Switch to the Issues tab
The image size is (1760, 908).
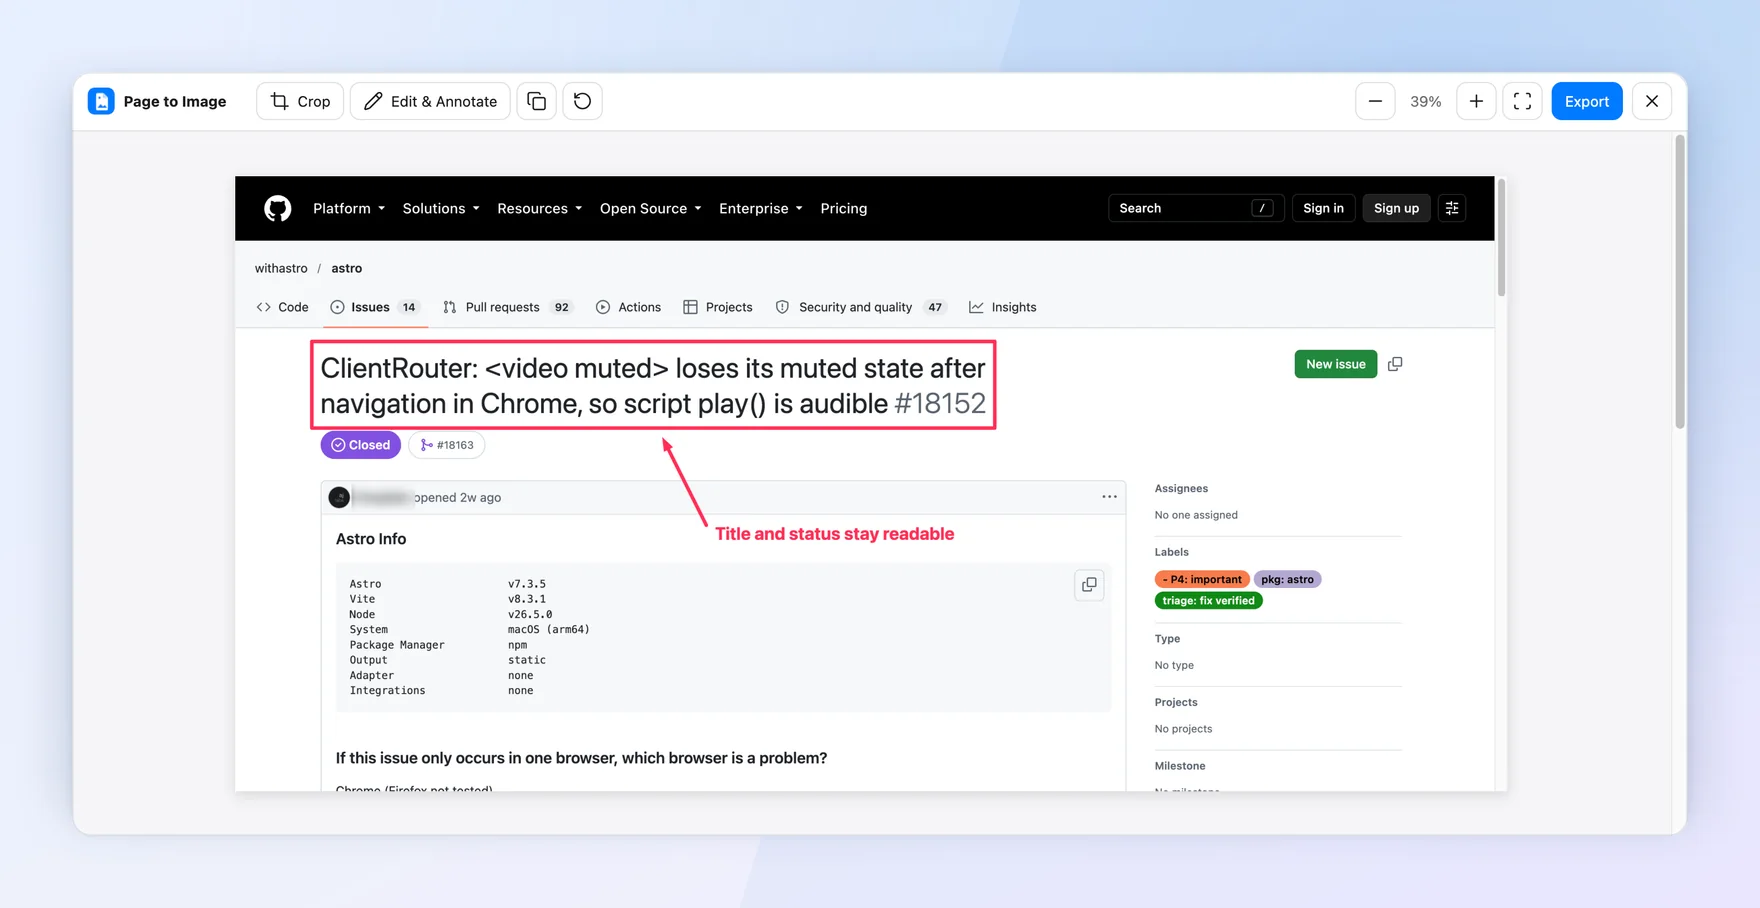(374, 307)
